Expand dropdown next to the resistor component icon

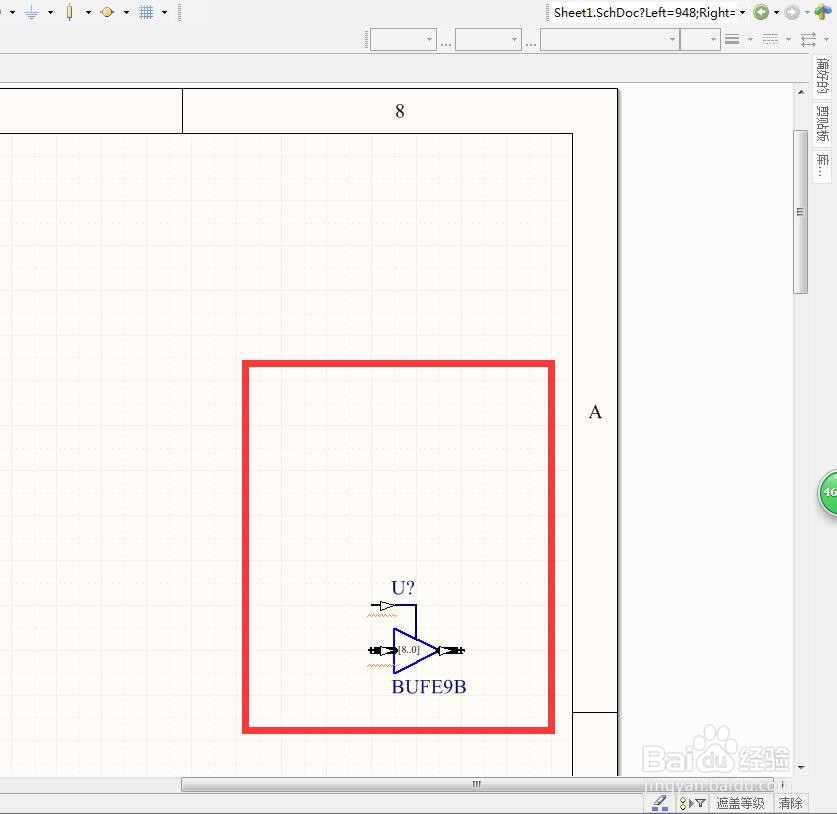click(x=88, y=12)
